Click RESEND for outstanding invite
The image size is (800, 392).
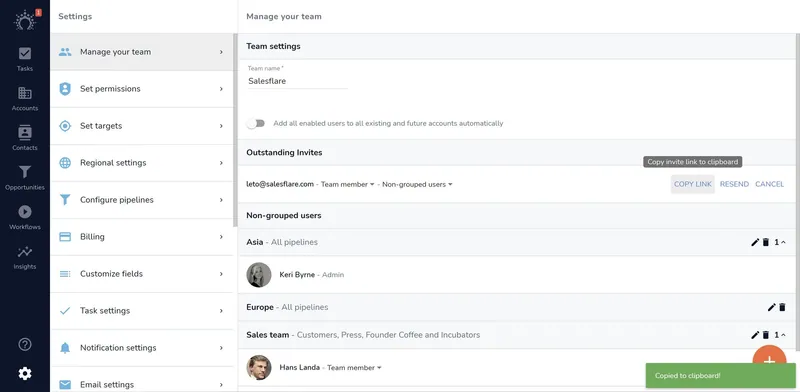[734, 184]
